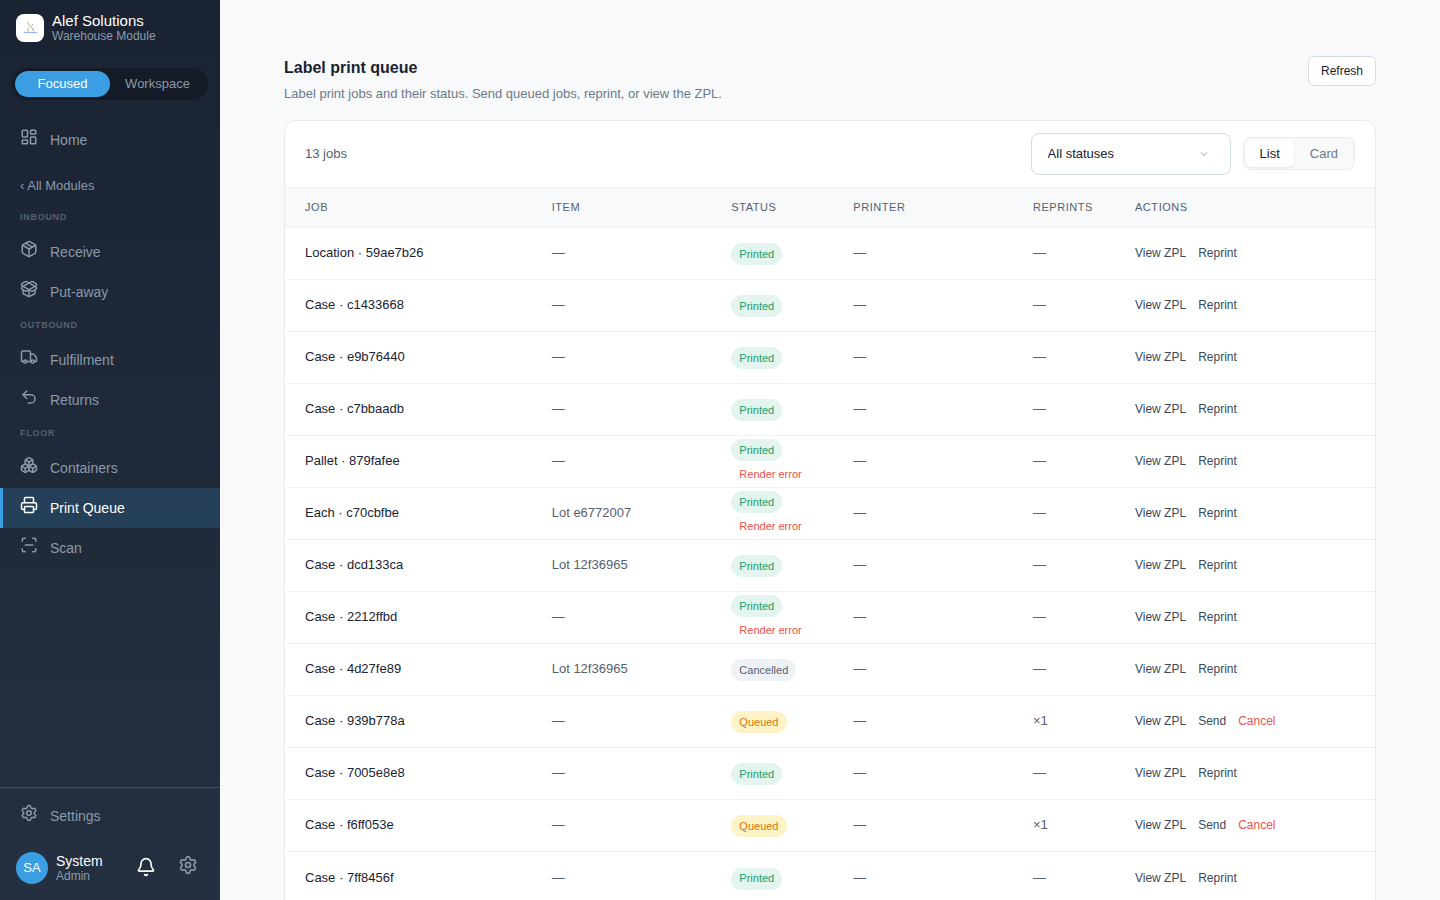
Task: Click the Scan icon in sidebar
Action: (29, 545)
